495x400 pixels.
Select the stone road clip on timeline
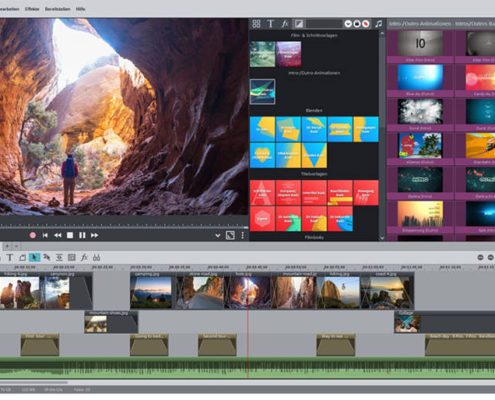200,291
